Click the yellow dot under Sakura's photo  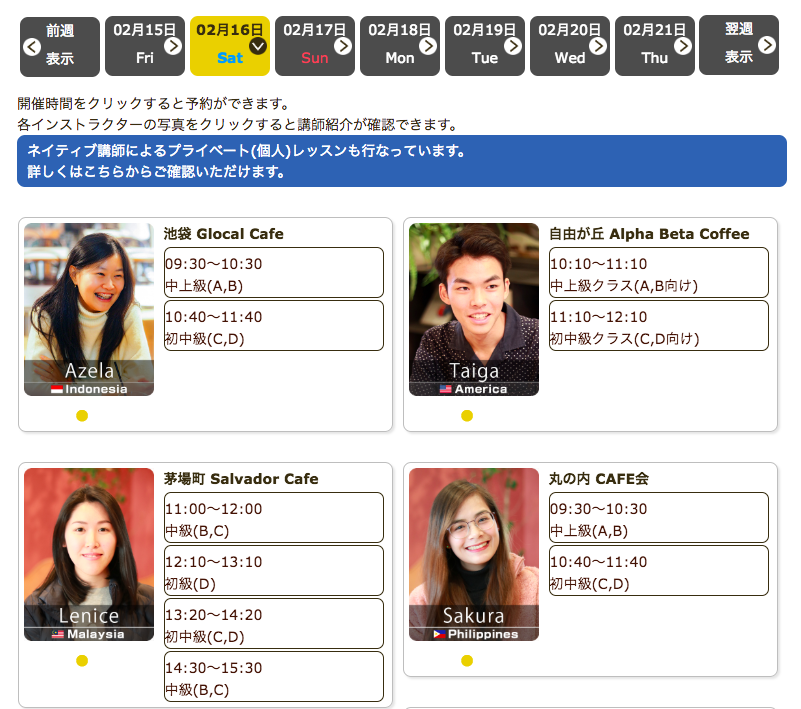(x=467, y=660)
